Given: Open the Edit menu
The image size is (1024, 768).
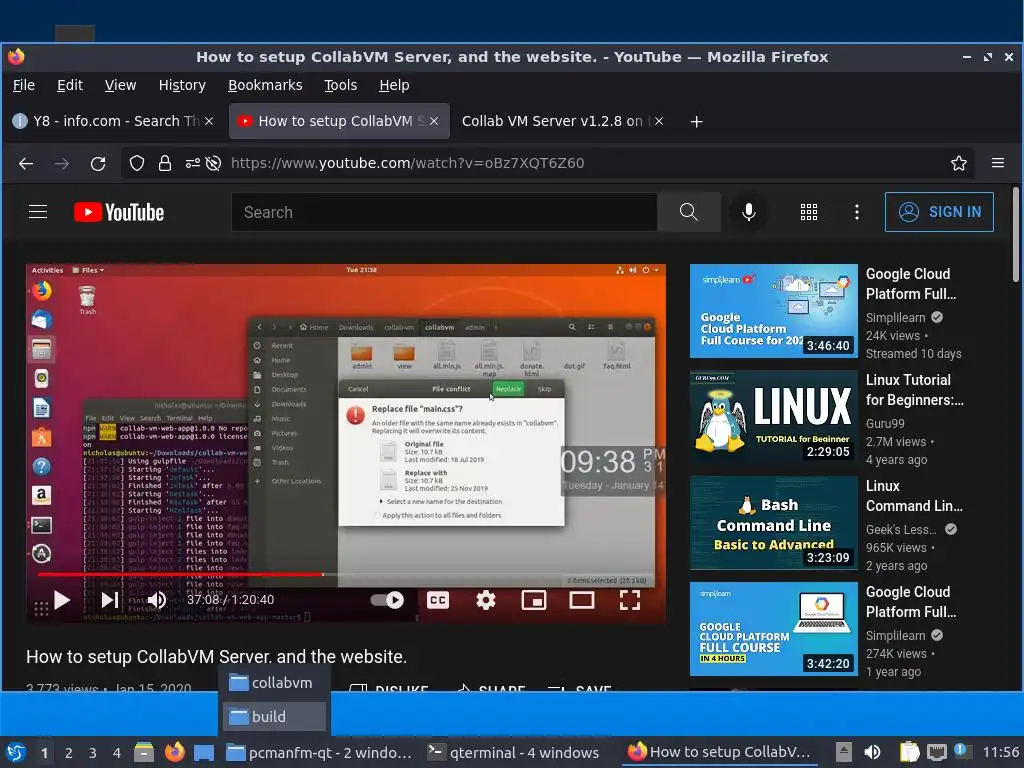Looking at the screenshot, I should click(70, 86).
